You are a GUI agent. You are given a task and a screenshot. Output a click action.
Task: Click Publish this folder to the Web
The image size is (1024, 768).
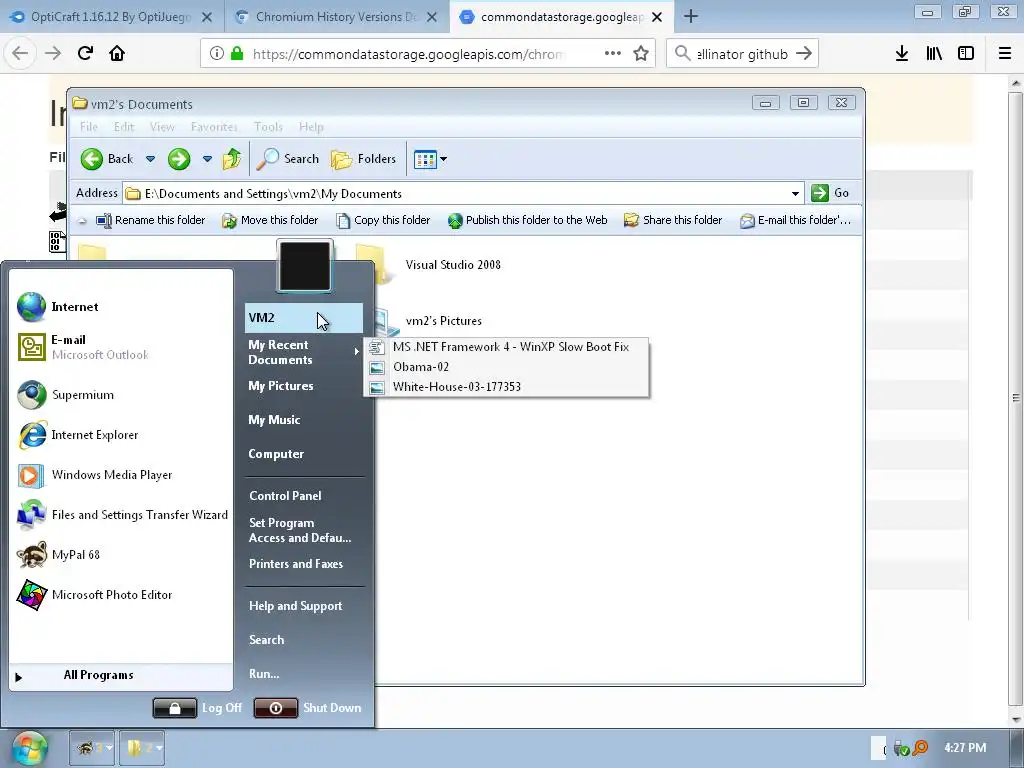[528, 220]
